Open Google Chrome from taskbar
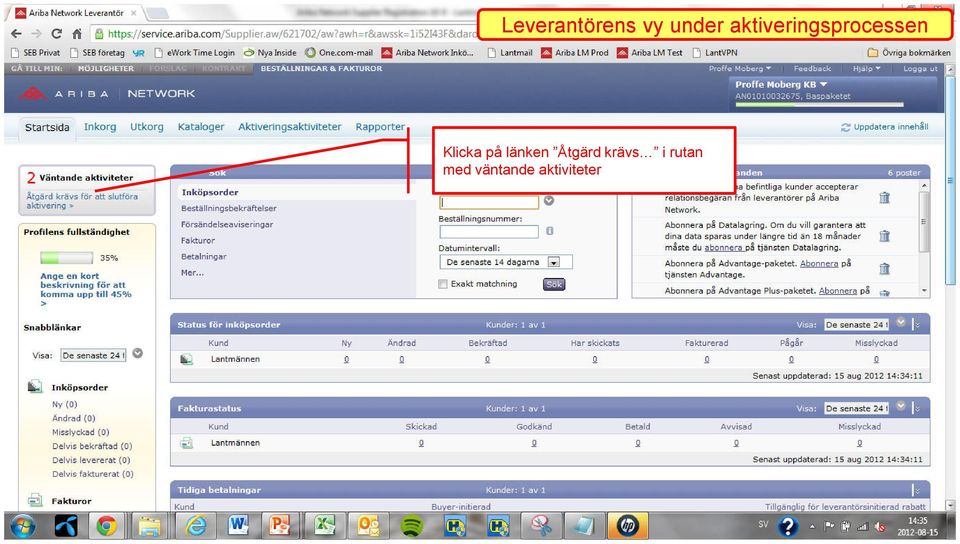Image resolution: width=960 pixels, height=544 pixels. [x=106, y=526]
